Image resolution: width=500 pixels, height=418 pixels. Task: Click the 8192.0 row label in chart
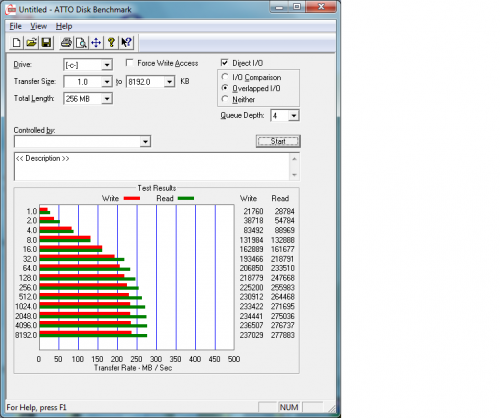coord(26,335)
